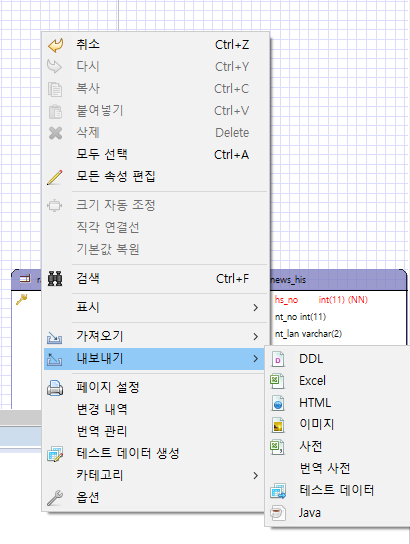Export as 이미지 from the submenu
Viewport: 410px width, 544px height.
338,425
